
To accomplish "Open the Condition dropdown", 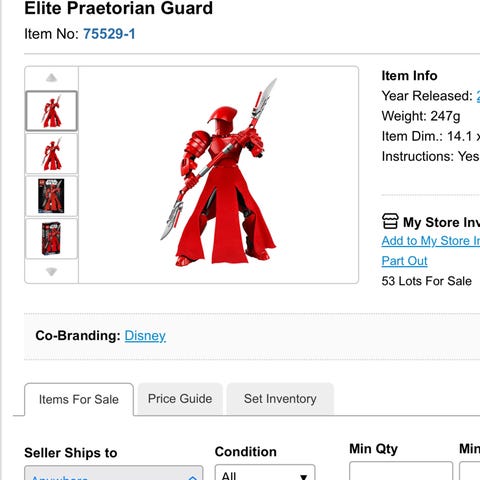I will [x=265, y=472].
